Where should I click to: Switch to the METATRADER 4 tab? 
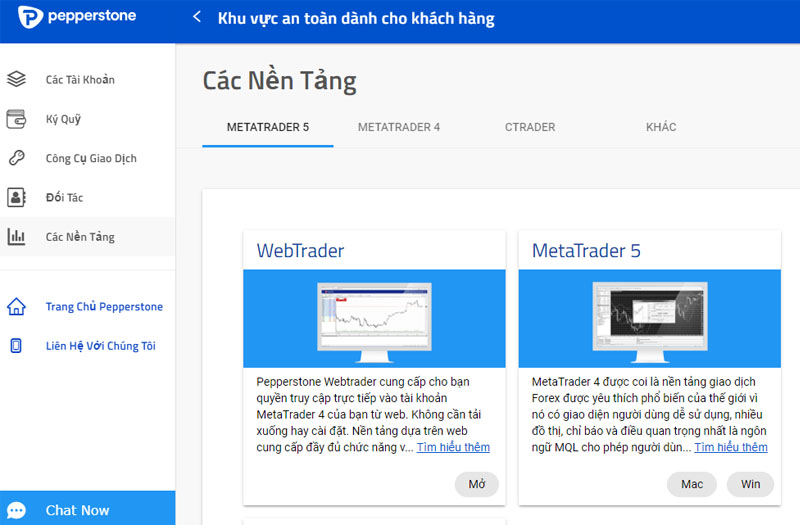(x=399, y=127)
